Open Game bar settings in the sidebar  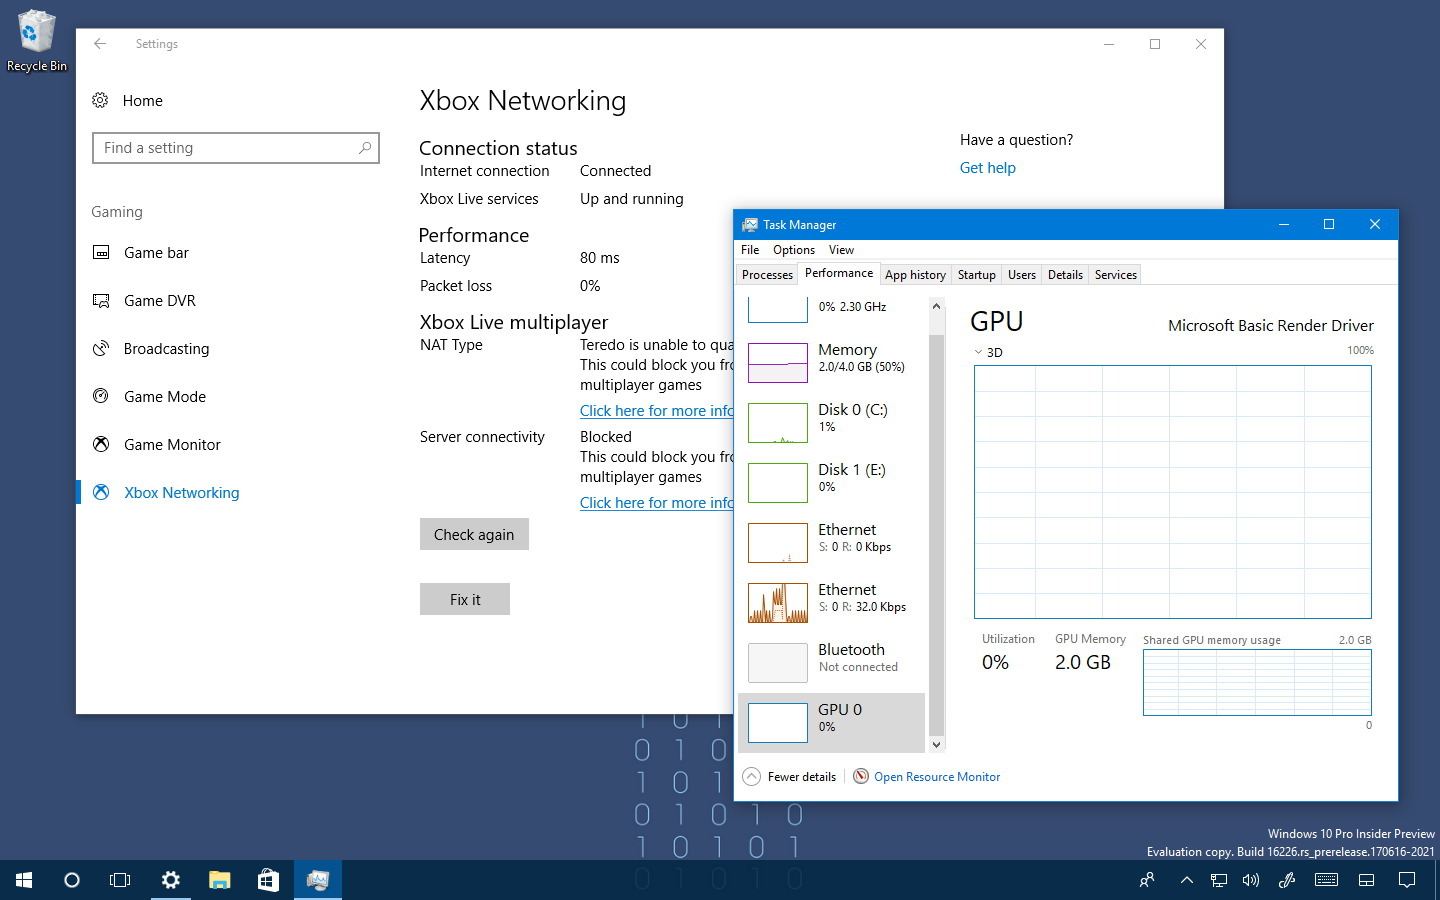click(x=156, y=253)
